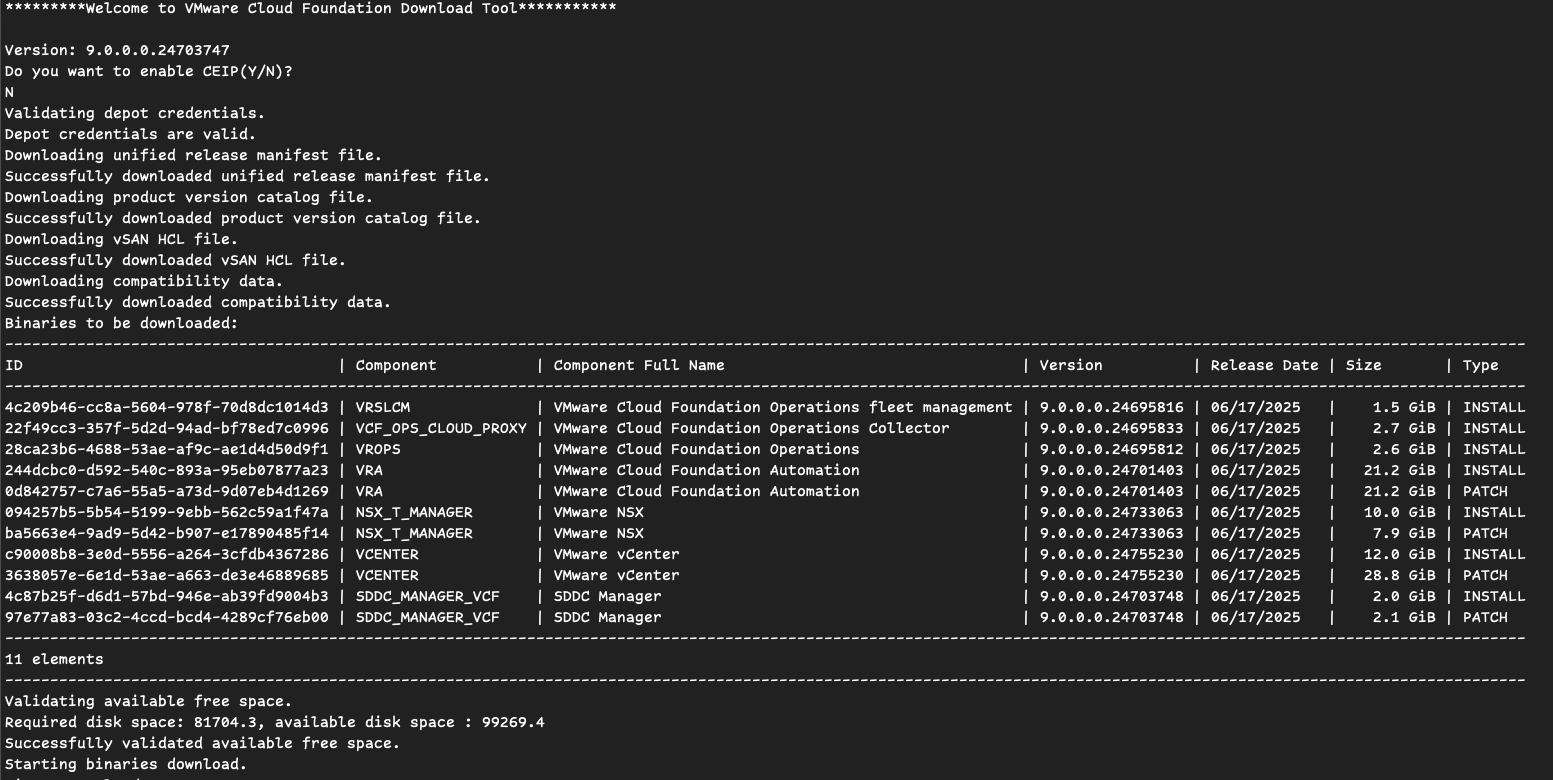Click 'Depot credentials are valid.' message
1553x780 pixels.
coord(130,134)
